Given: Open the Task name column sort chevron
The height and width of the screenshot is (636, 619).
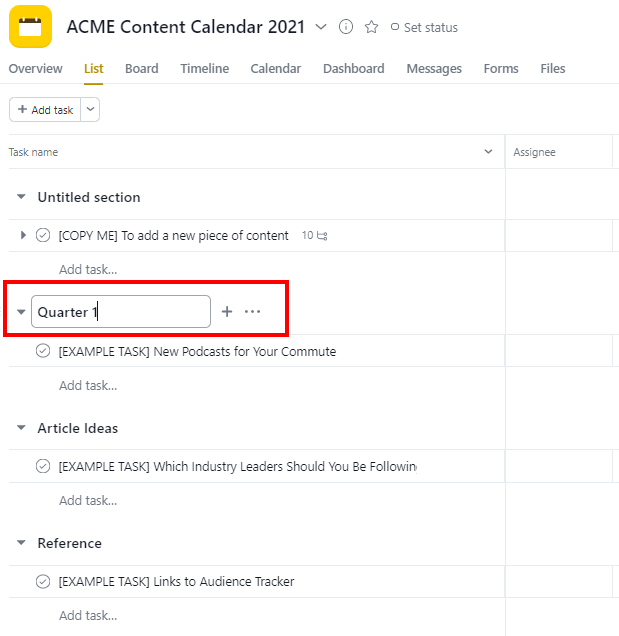Looking at the screenshot, I should [488, 152].
